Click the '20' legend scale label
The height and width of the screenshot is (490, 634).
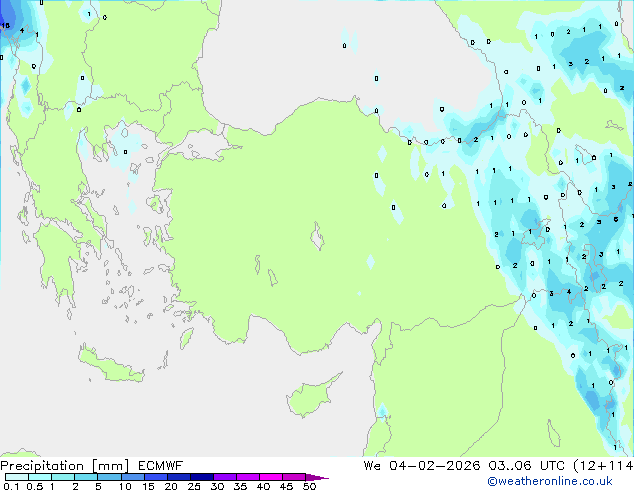coord(171,486)
